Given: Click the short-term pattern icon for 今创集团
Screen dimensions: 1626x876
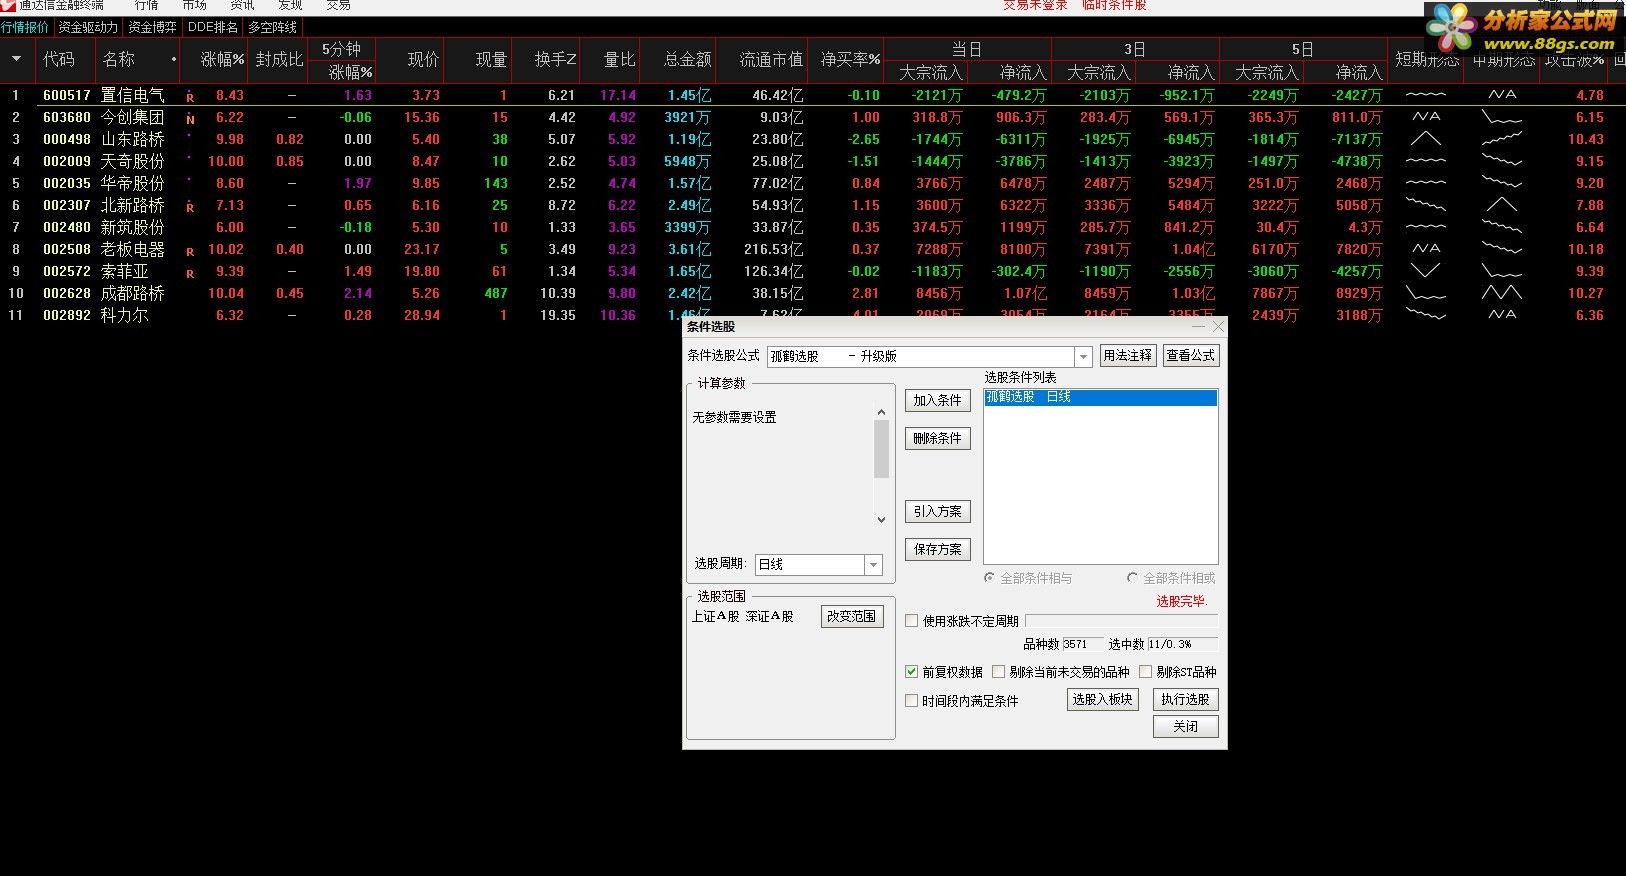Looking at the screenshot, I should [x=1426, y=117].
